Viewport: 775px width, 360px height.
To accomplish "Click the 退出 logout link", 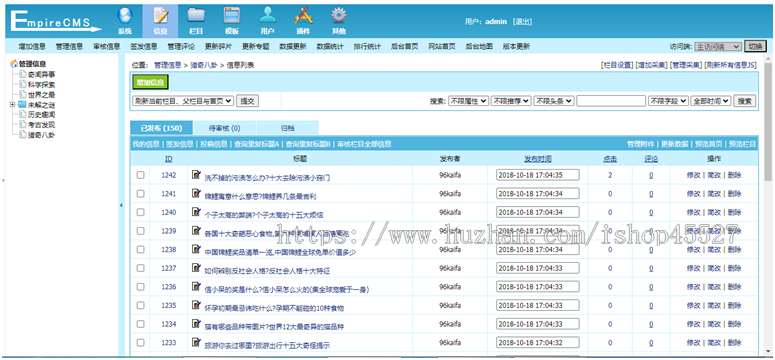I will pos(522,22).
